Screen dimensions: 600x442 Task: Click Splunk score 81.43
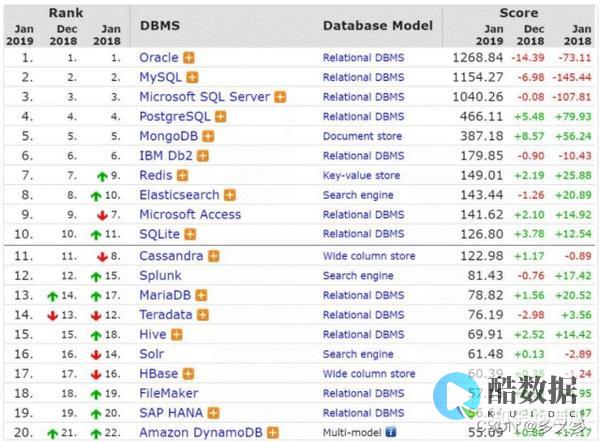(x=485, y=276)
